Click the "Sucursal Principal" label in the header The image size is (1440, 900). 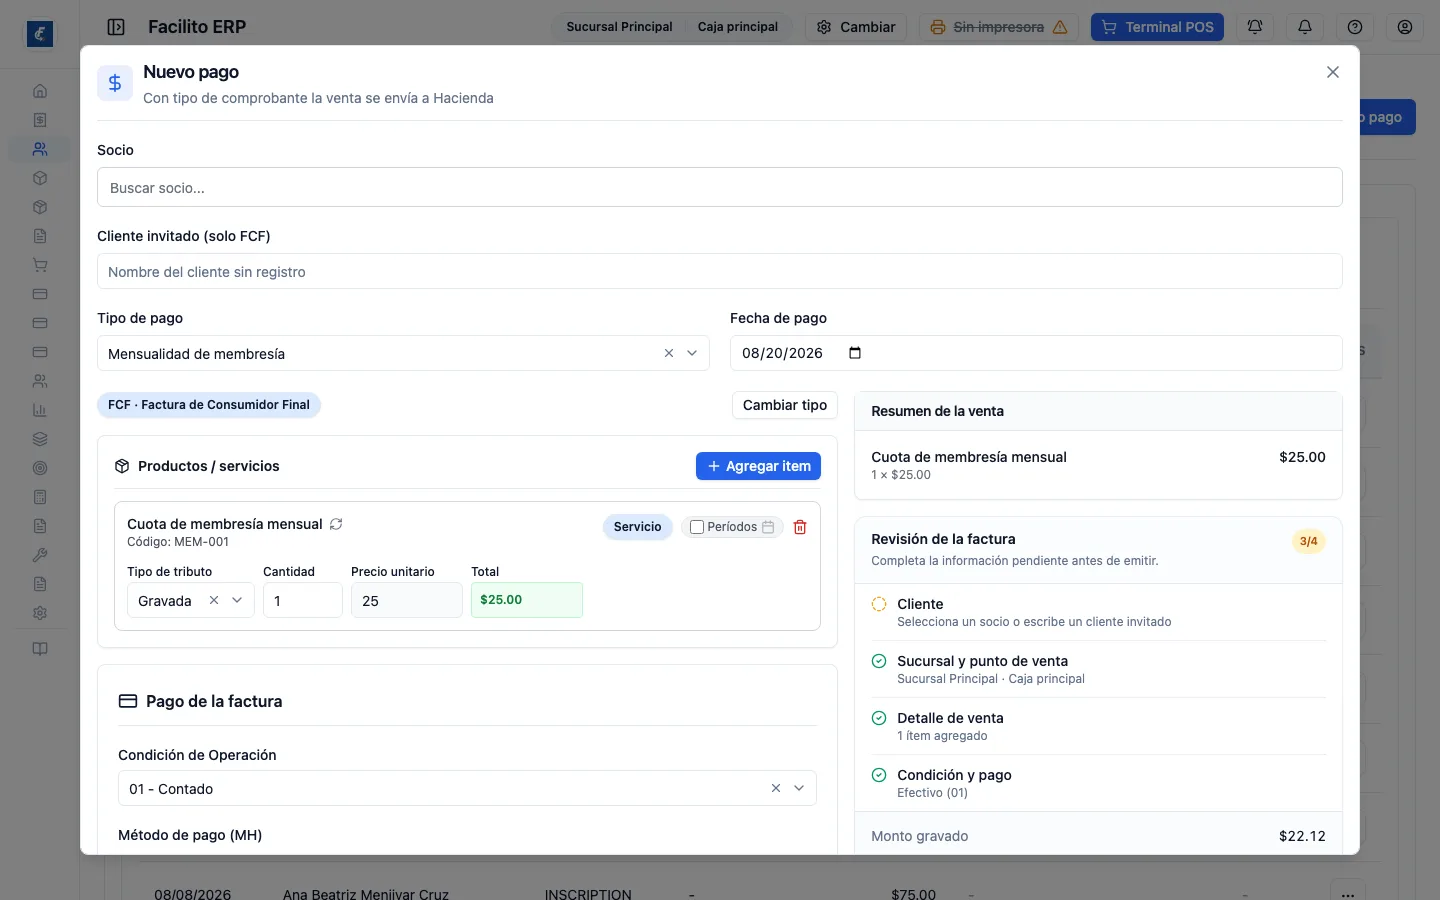pyautogui.click(x=619, y=27)
